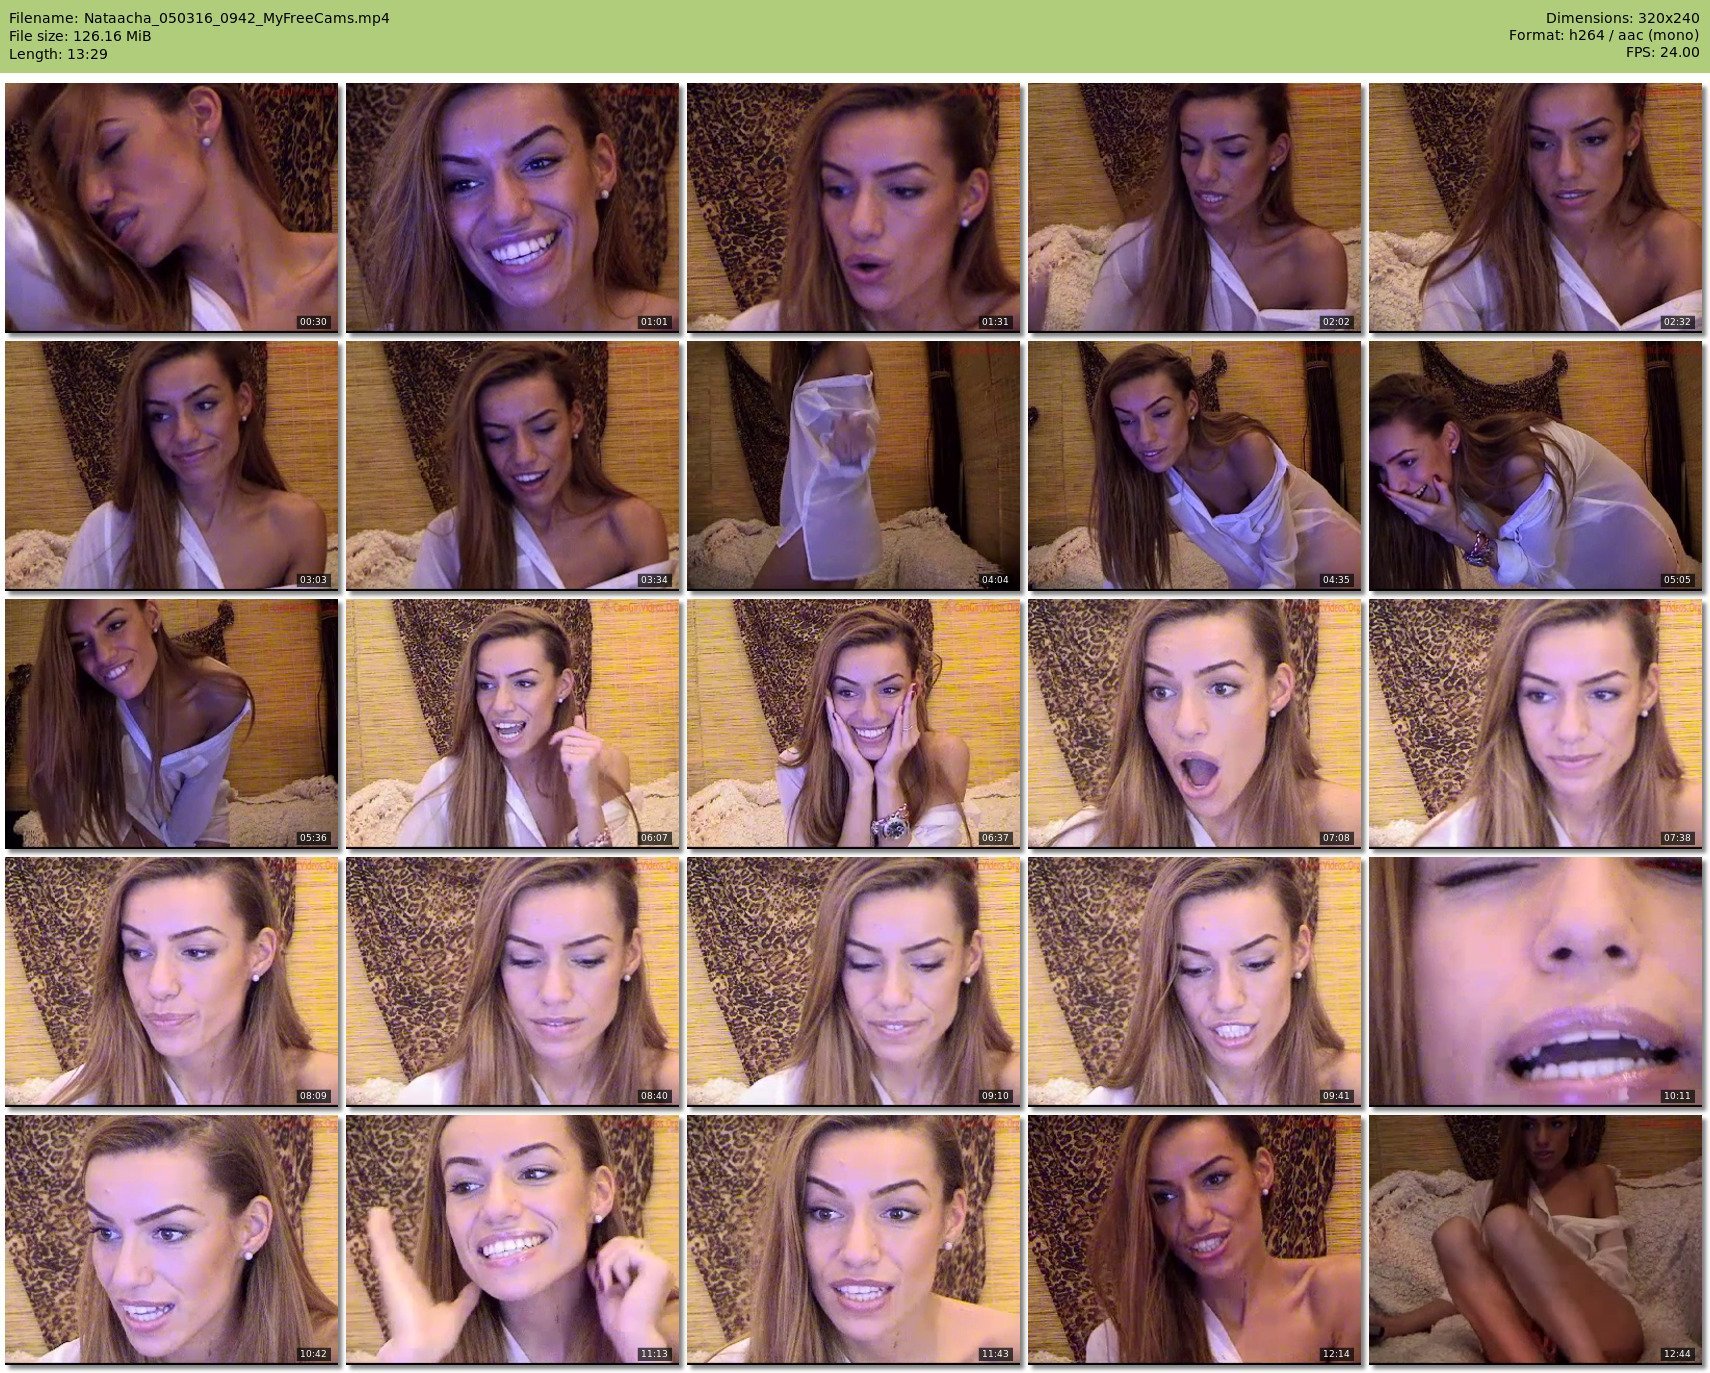
Task: Open the frame marked 05:36
Action: coord(171,723)
